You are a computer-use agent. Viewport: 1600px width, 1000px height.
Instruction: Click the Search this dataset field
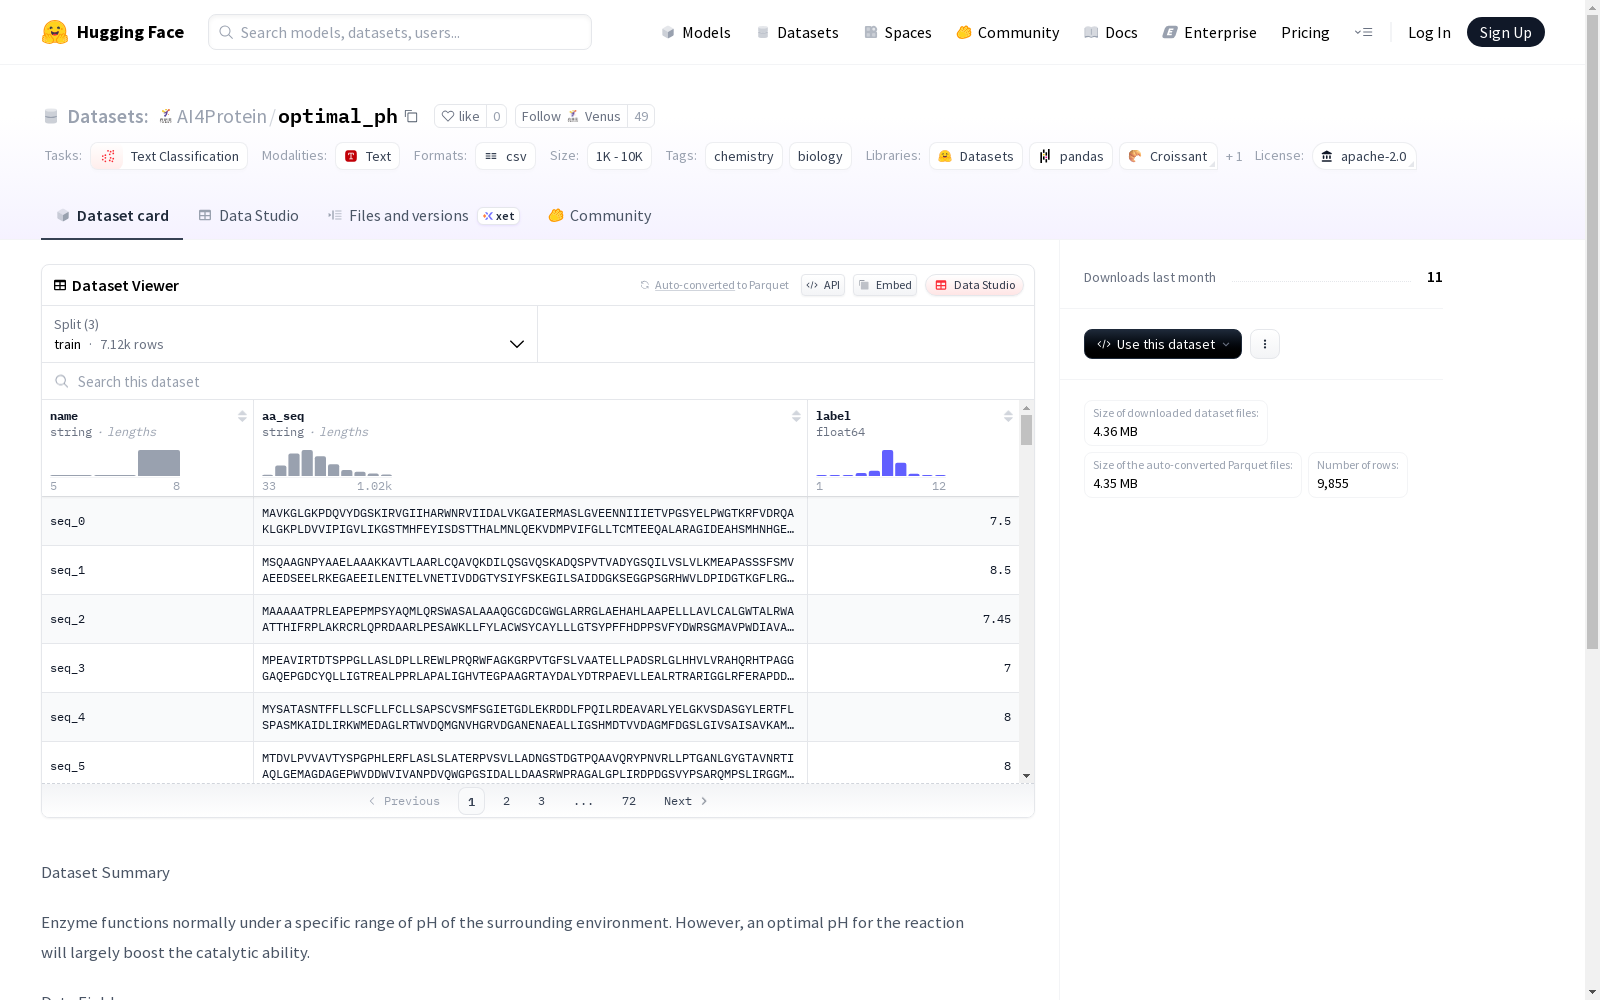click(x=538, y=381)
